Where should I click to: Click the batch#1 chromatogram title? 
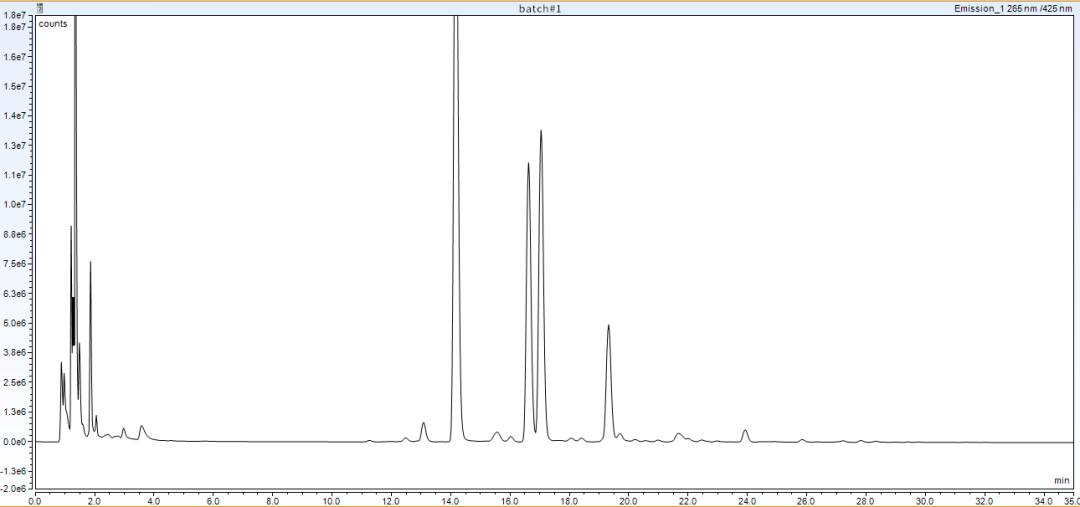tap(540, 7)
